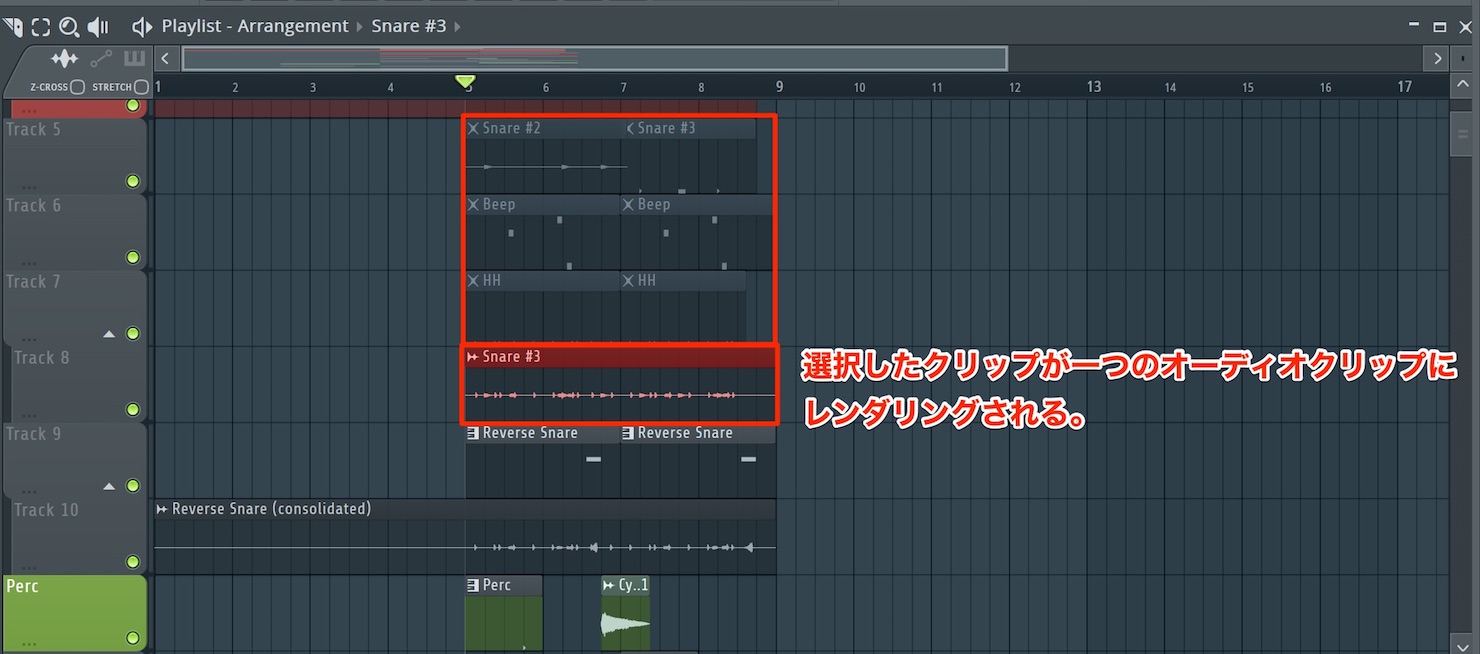This screenshot has width=1480, height=654.
Task: Click pattern icon on second Reverse Snare clip
Action: (x=628, y=433)
